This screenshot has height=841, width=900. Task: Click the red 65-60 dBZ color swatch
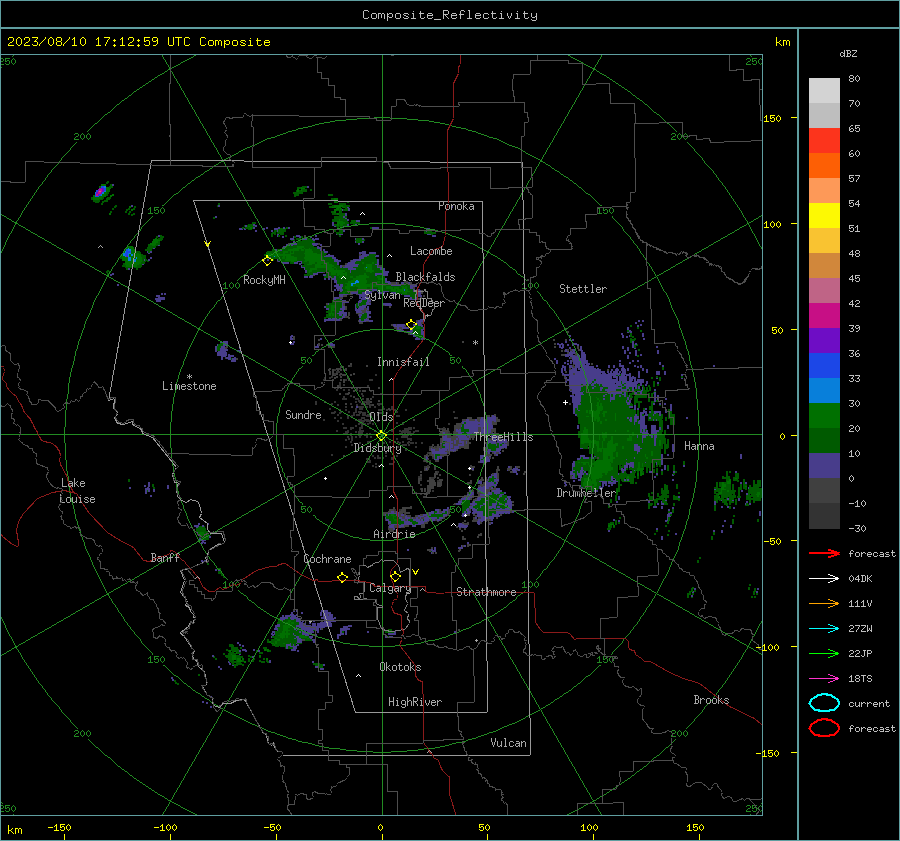[x=824, y=141]
